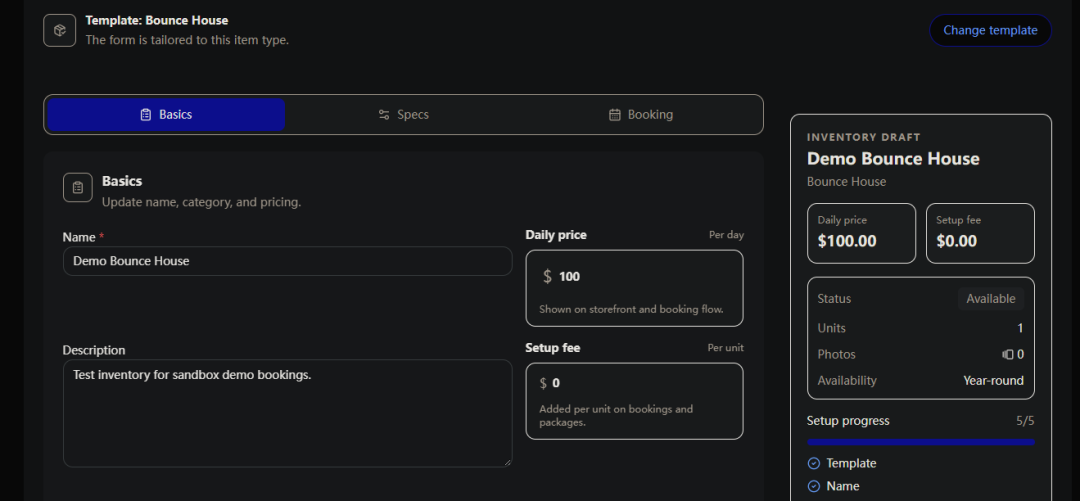Click the 'Demo Bounce House' draft title

coord(893,159)
